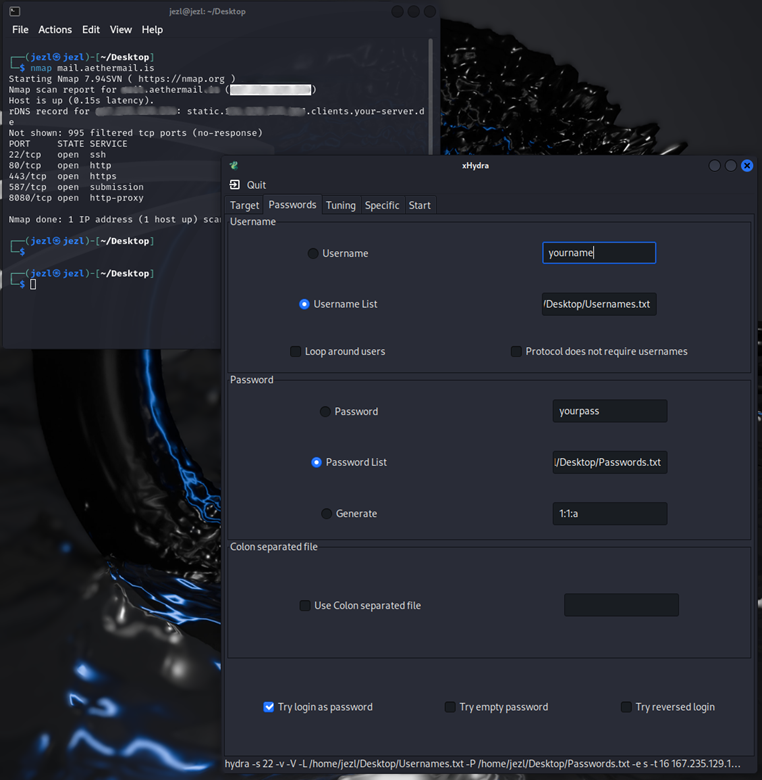Open the Tuning tab
762x780 pixels.
(x=340, y=205)
